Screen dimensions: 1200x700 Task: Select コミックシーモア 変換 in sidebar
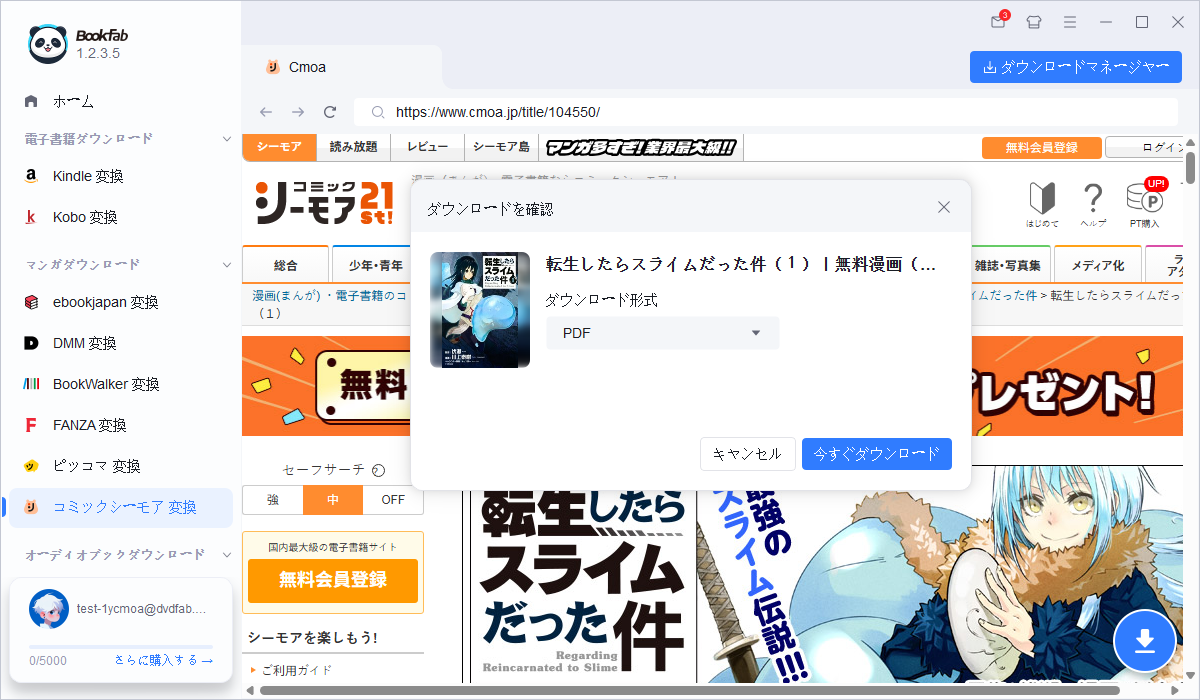(x=120, y=507)
